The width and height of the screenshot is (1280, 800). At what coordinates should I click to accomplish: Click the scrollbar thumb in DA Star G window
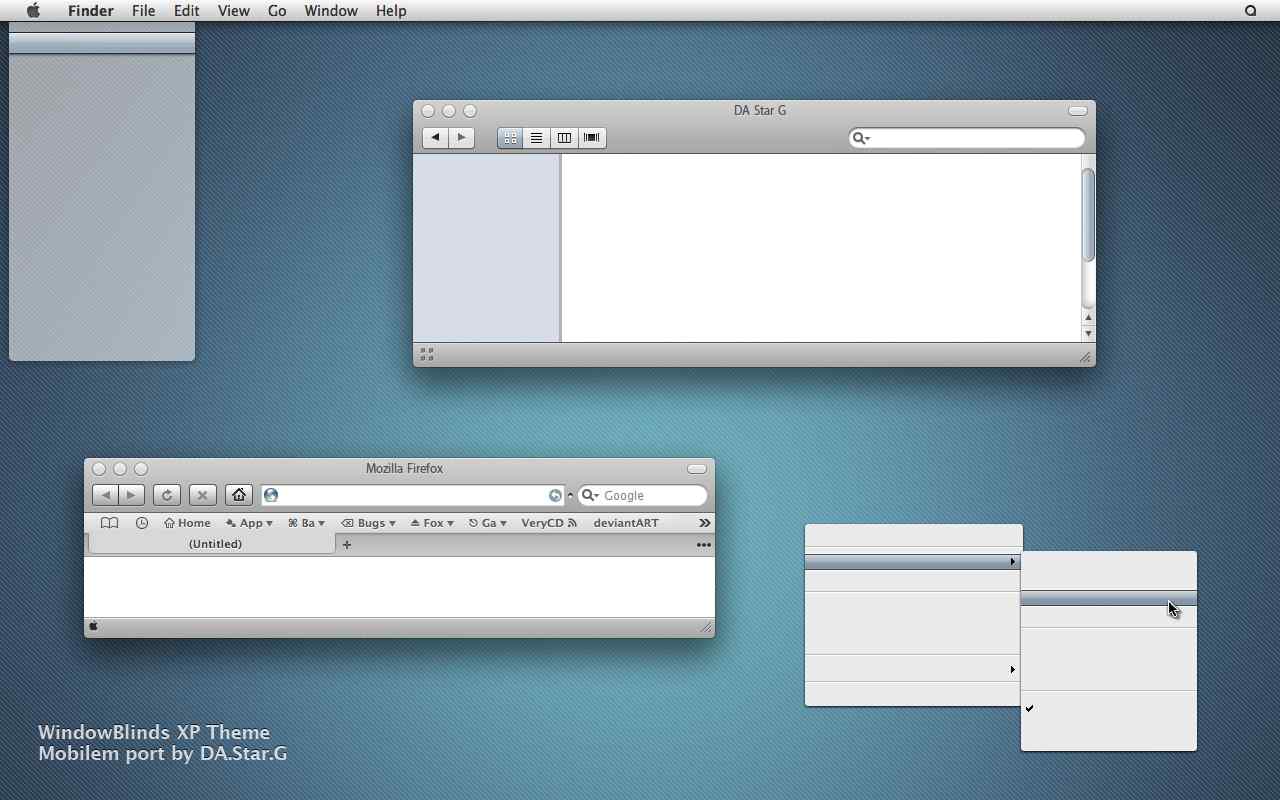click(x=1088, y=215)
